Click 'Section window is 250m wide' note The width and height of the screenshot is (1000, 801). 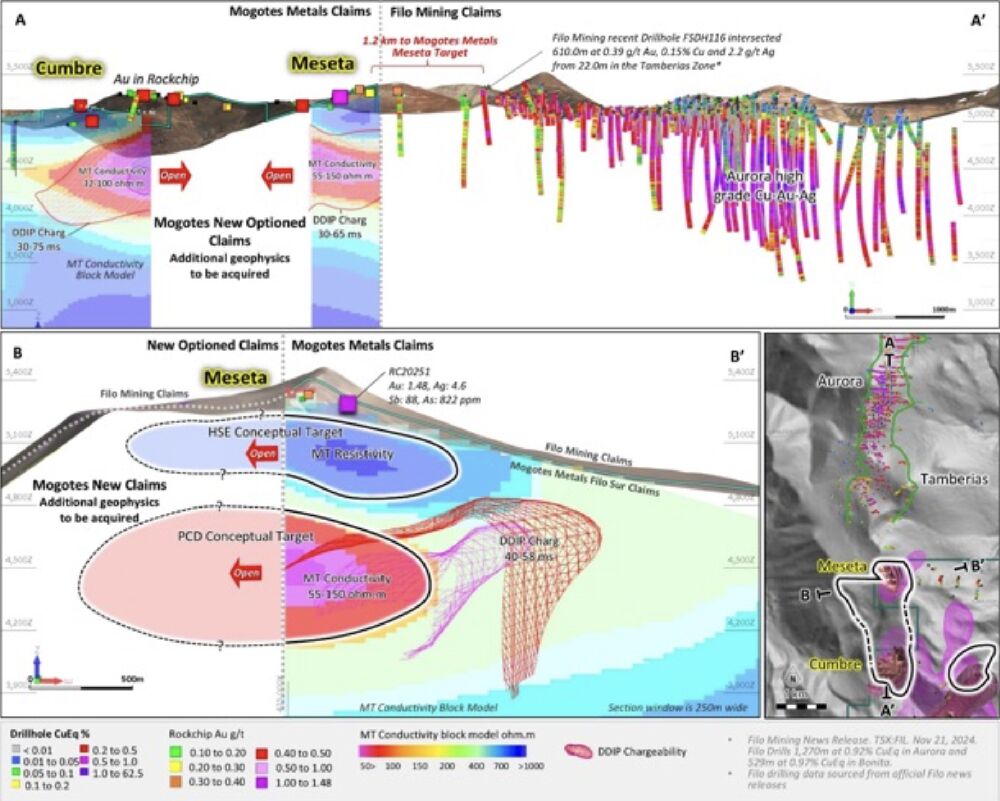(x=680, y=707)
